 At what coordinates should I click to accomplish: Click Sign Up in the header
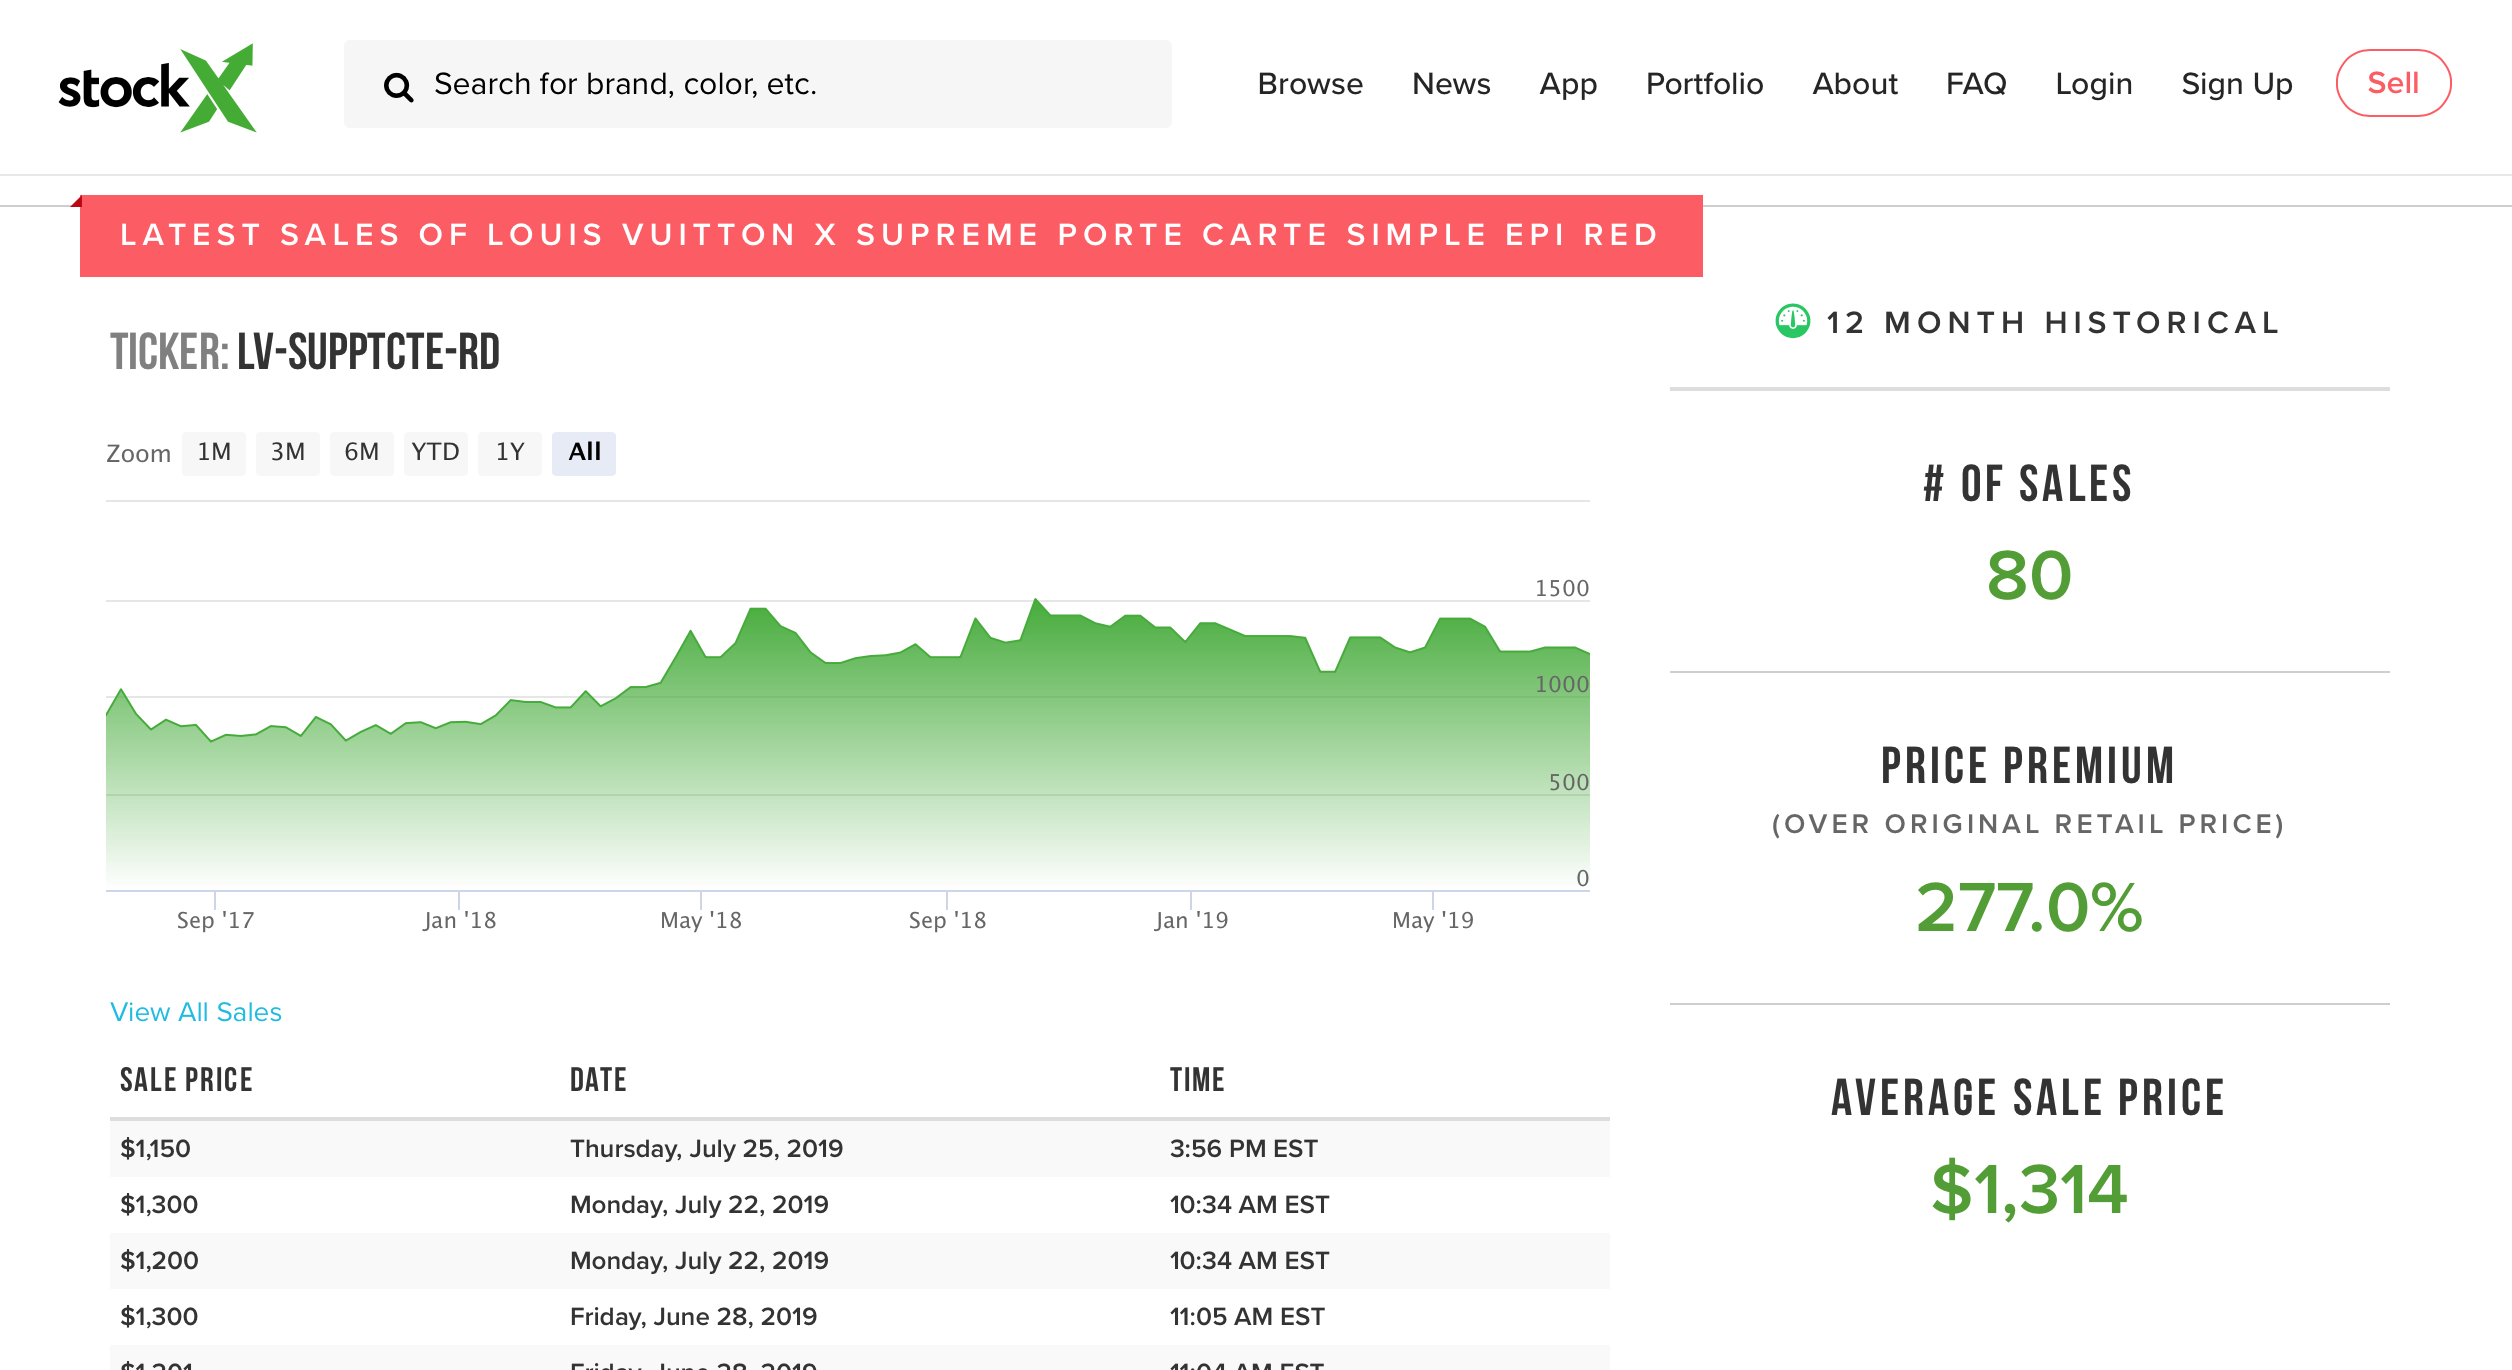tap(2236, 84)
